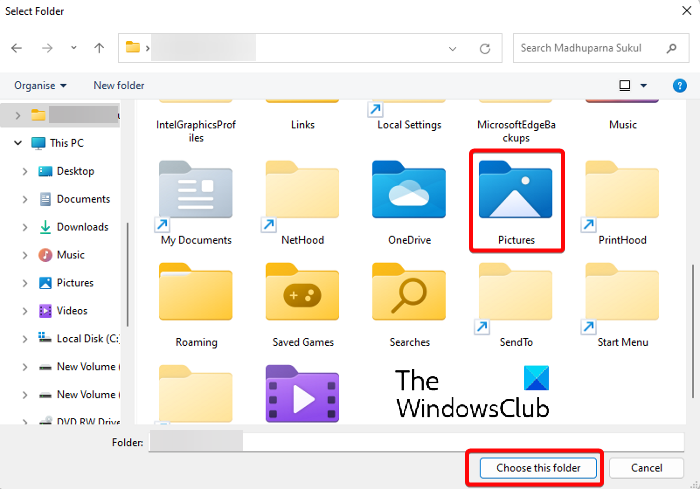Click the MicrosoftEdgeBackups folder label
Viewport: 700px width, 489px height.
point(516,131)
